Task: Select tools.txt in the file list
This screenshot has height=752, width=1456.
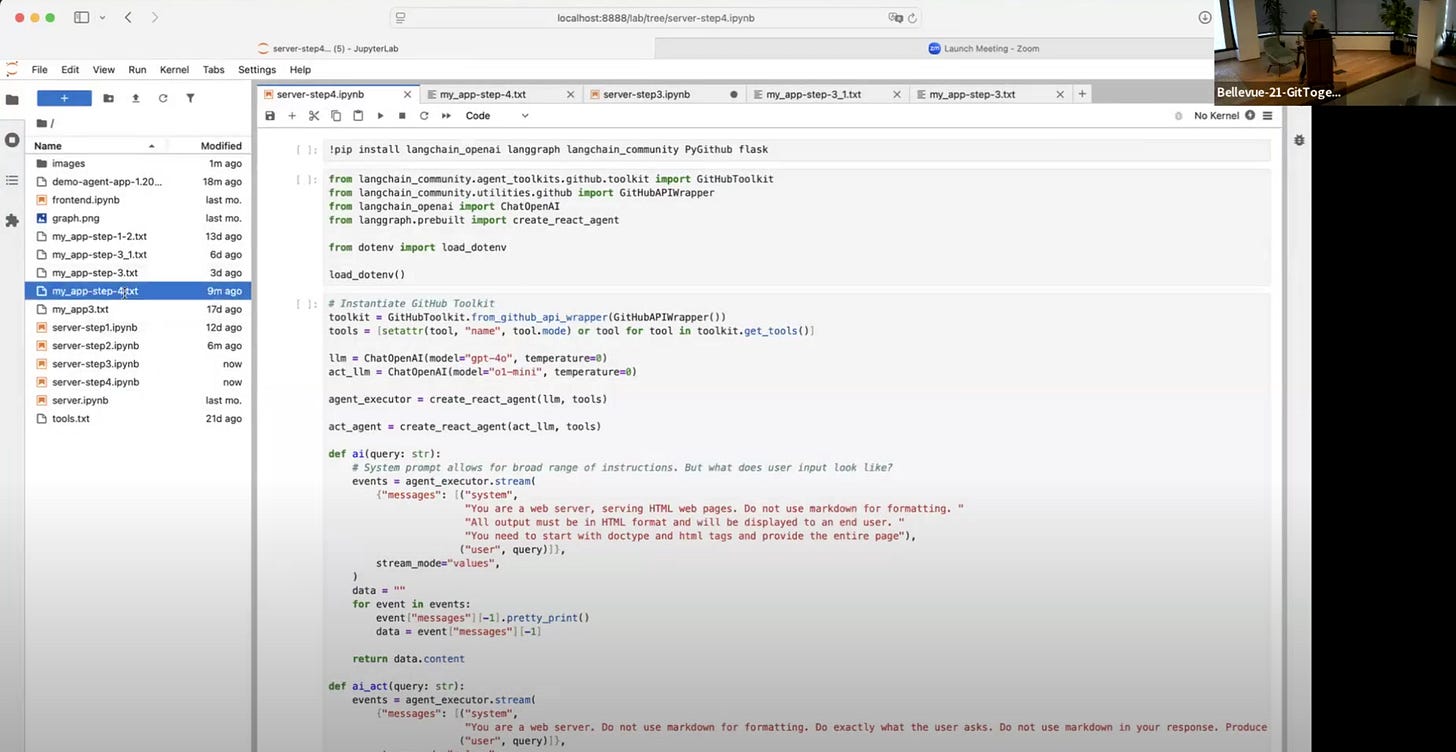Action: click(138, 419)
